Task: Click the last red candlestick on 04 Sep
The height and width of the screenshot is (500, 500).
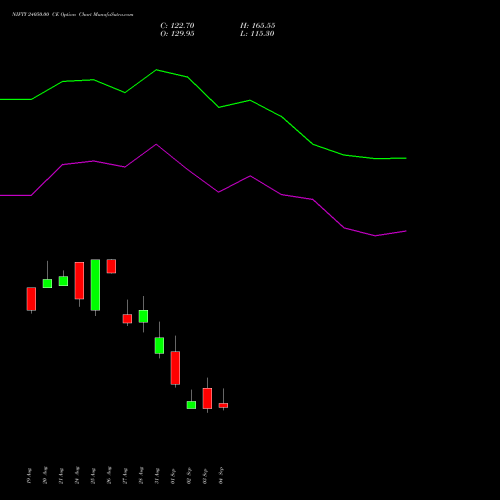Action: click(223, 405)
